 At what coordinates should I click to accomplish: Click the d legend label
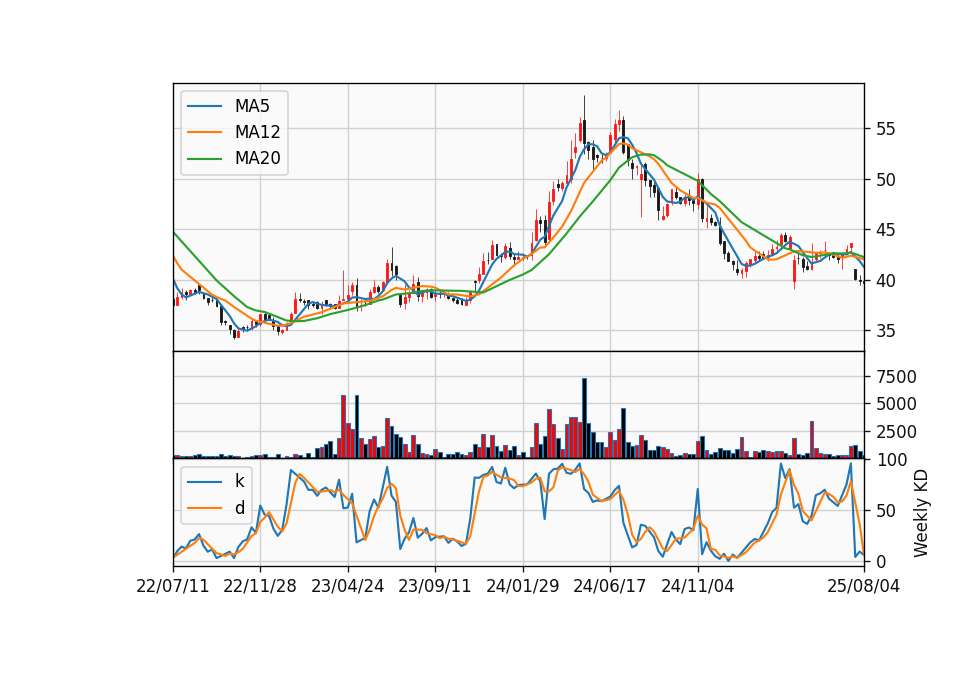click(239, 508)
